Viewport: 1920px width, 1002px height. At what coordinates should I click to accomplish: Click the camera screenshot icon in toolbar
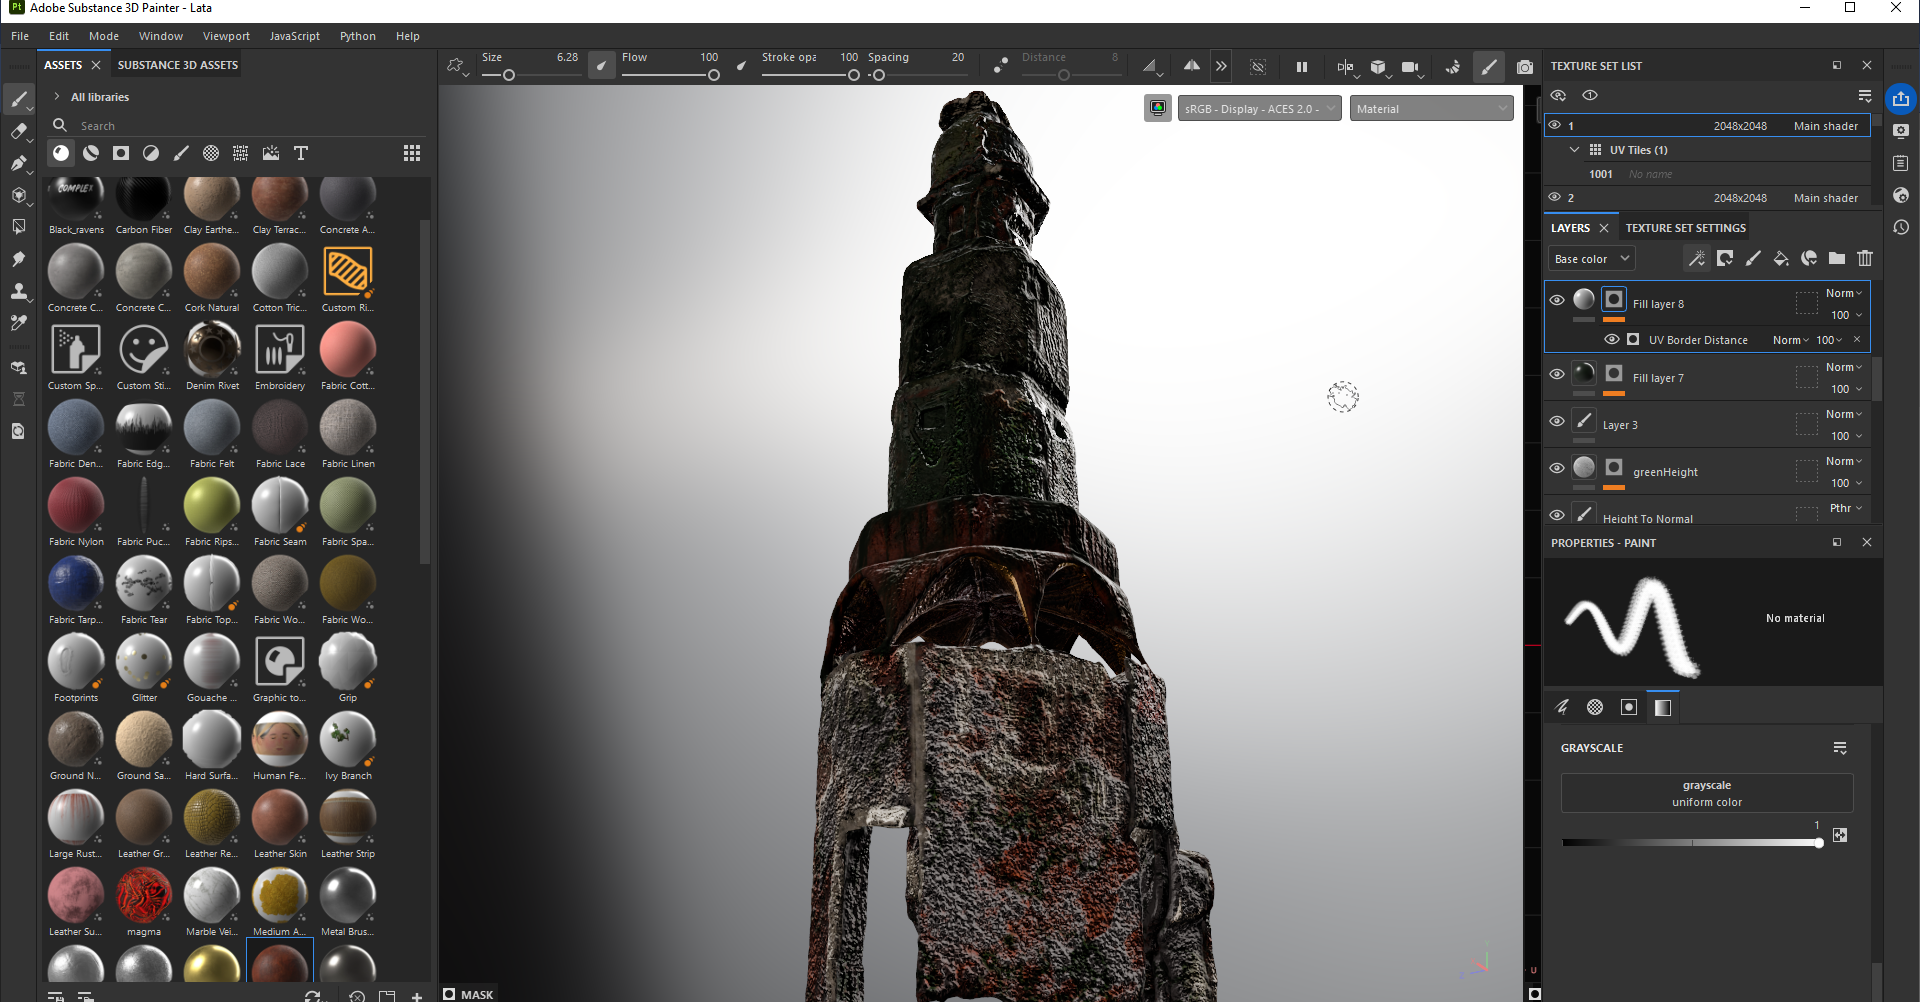1524,67
